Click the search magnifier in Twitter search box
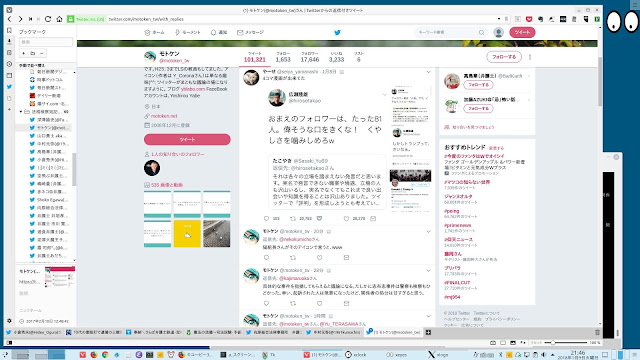The height and width of the screenshot is (360, 640). [x=482, y=33]
